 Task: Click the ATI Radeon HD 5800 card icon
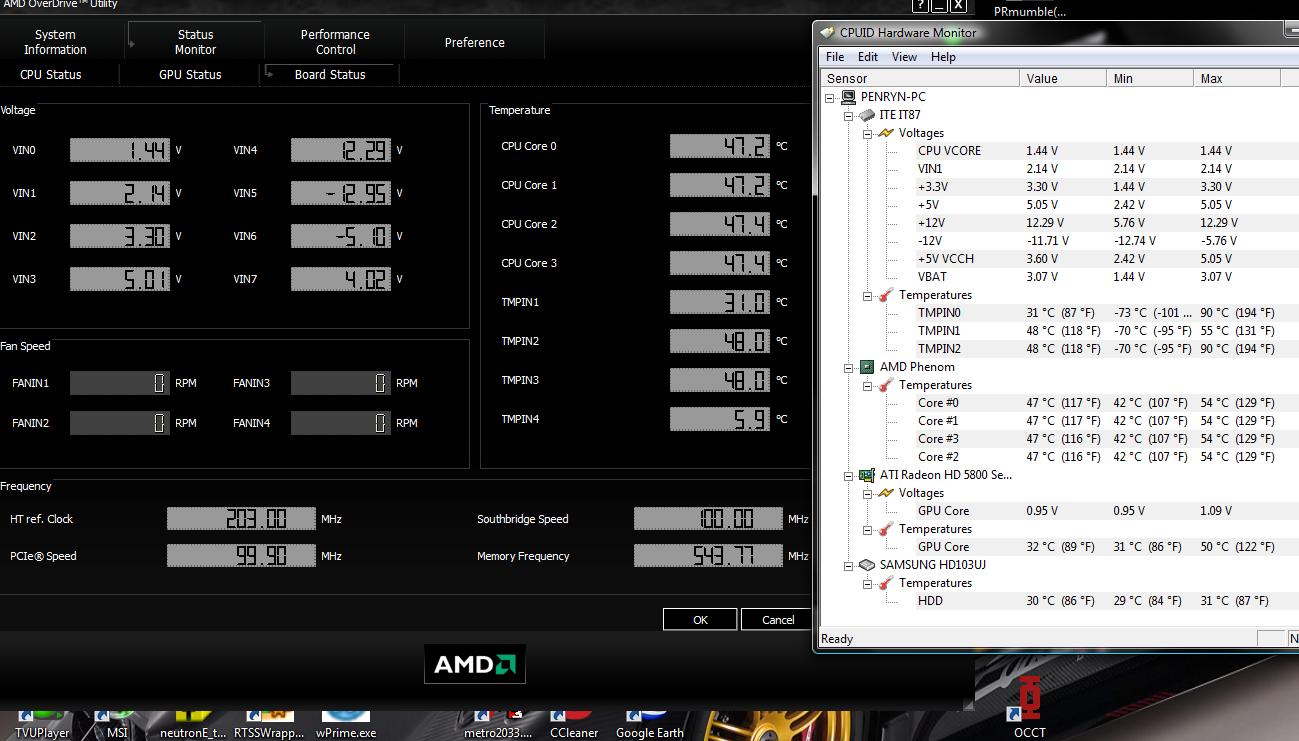867,475
